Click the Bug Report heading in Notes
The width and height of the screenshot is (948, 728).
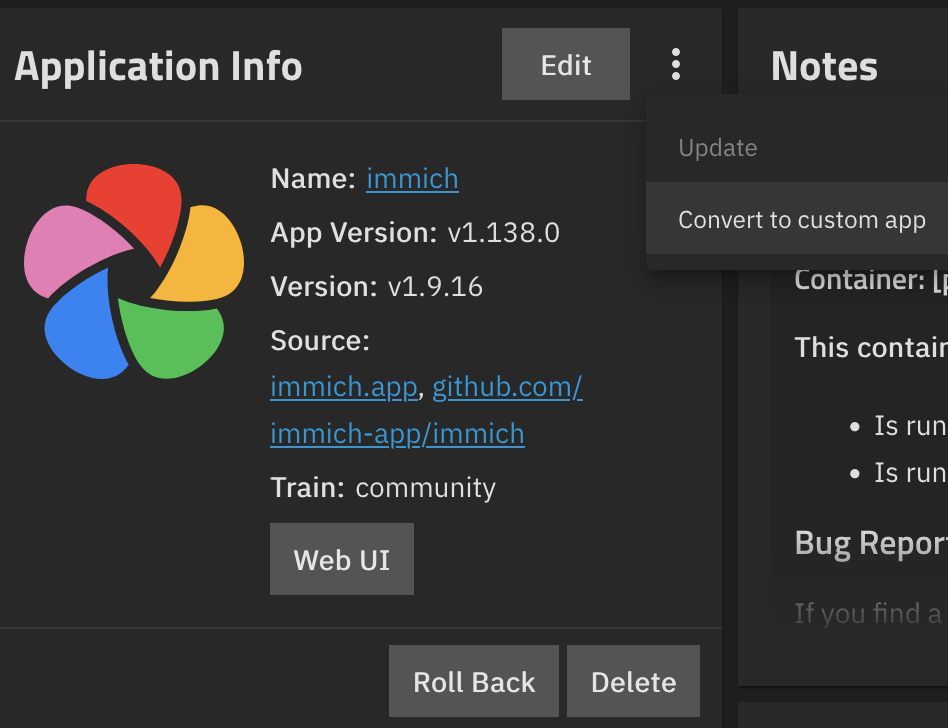[x=871, y=543]
